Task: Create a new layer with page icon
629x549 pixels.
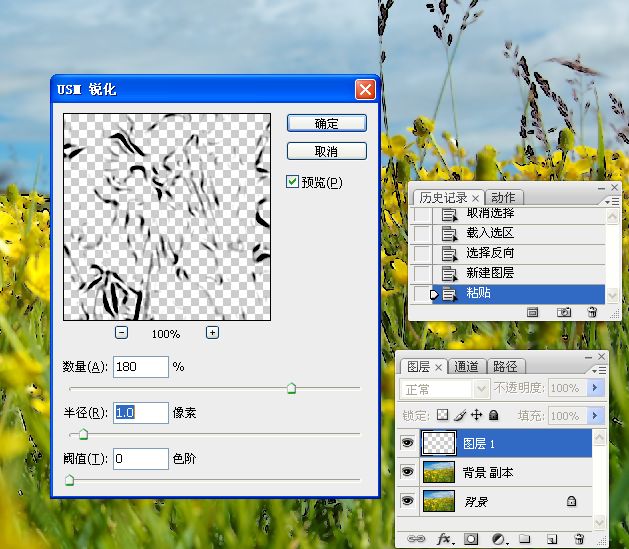Action: point(552,539)
